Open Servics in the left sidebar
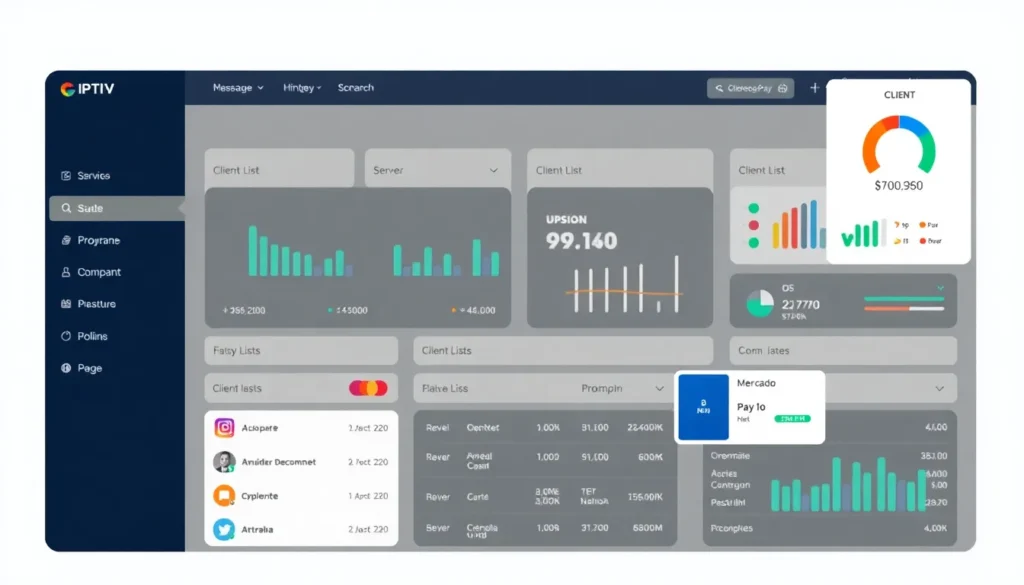 tap(93, 176)
